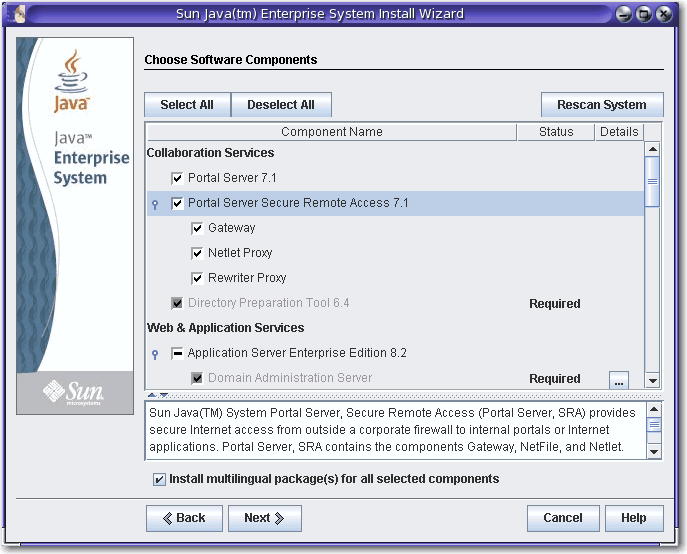
Task: Uncheck the Netlet Proxy checkbox
Action: pos(197,253)
